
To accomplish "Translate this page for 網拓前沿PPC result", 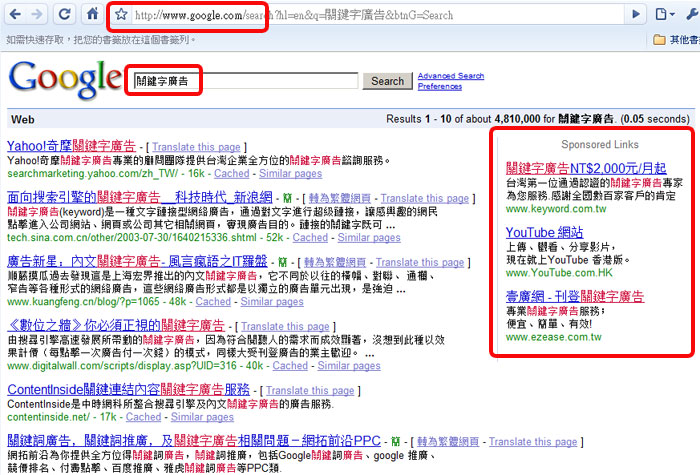I will click(x=533, y=442).
